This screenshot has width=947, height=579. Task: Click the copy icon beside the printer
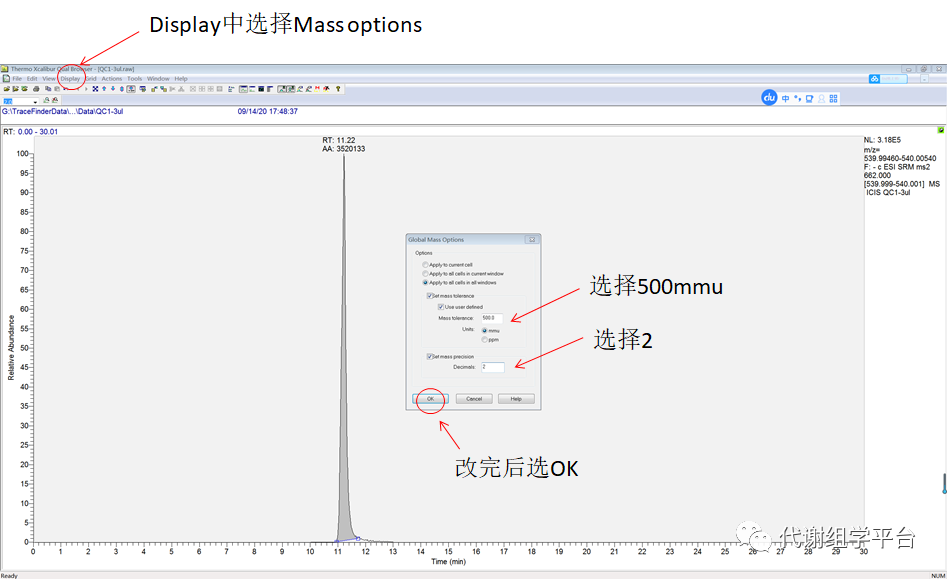click(48, 89)
